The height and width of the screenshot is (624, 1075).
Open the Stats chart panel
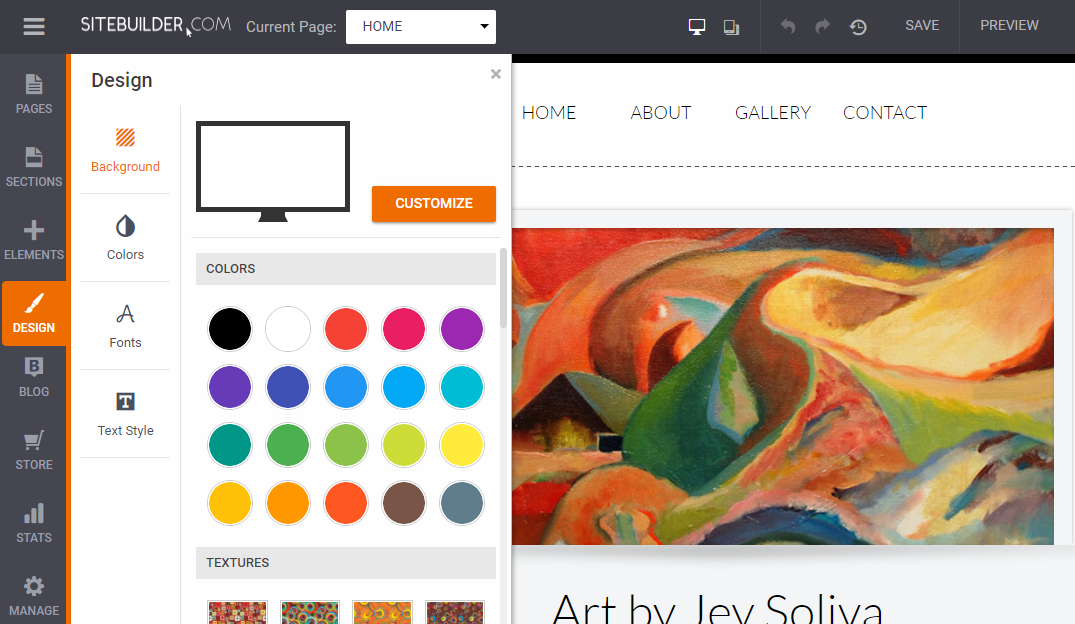click(34, 523)
